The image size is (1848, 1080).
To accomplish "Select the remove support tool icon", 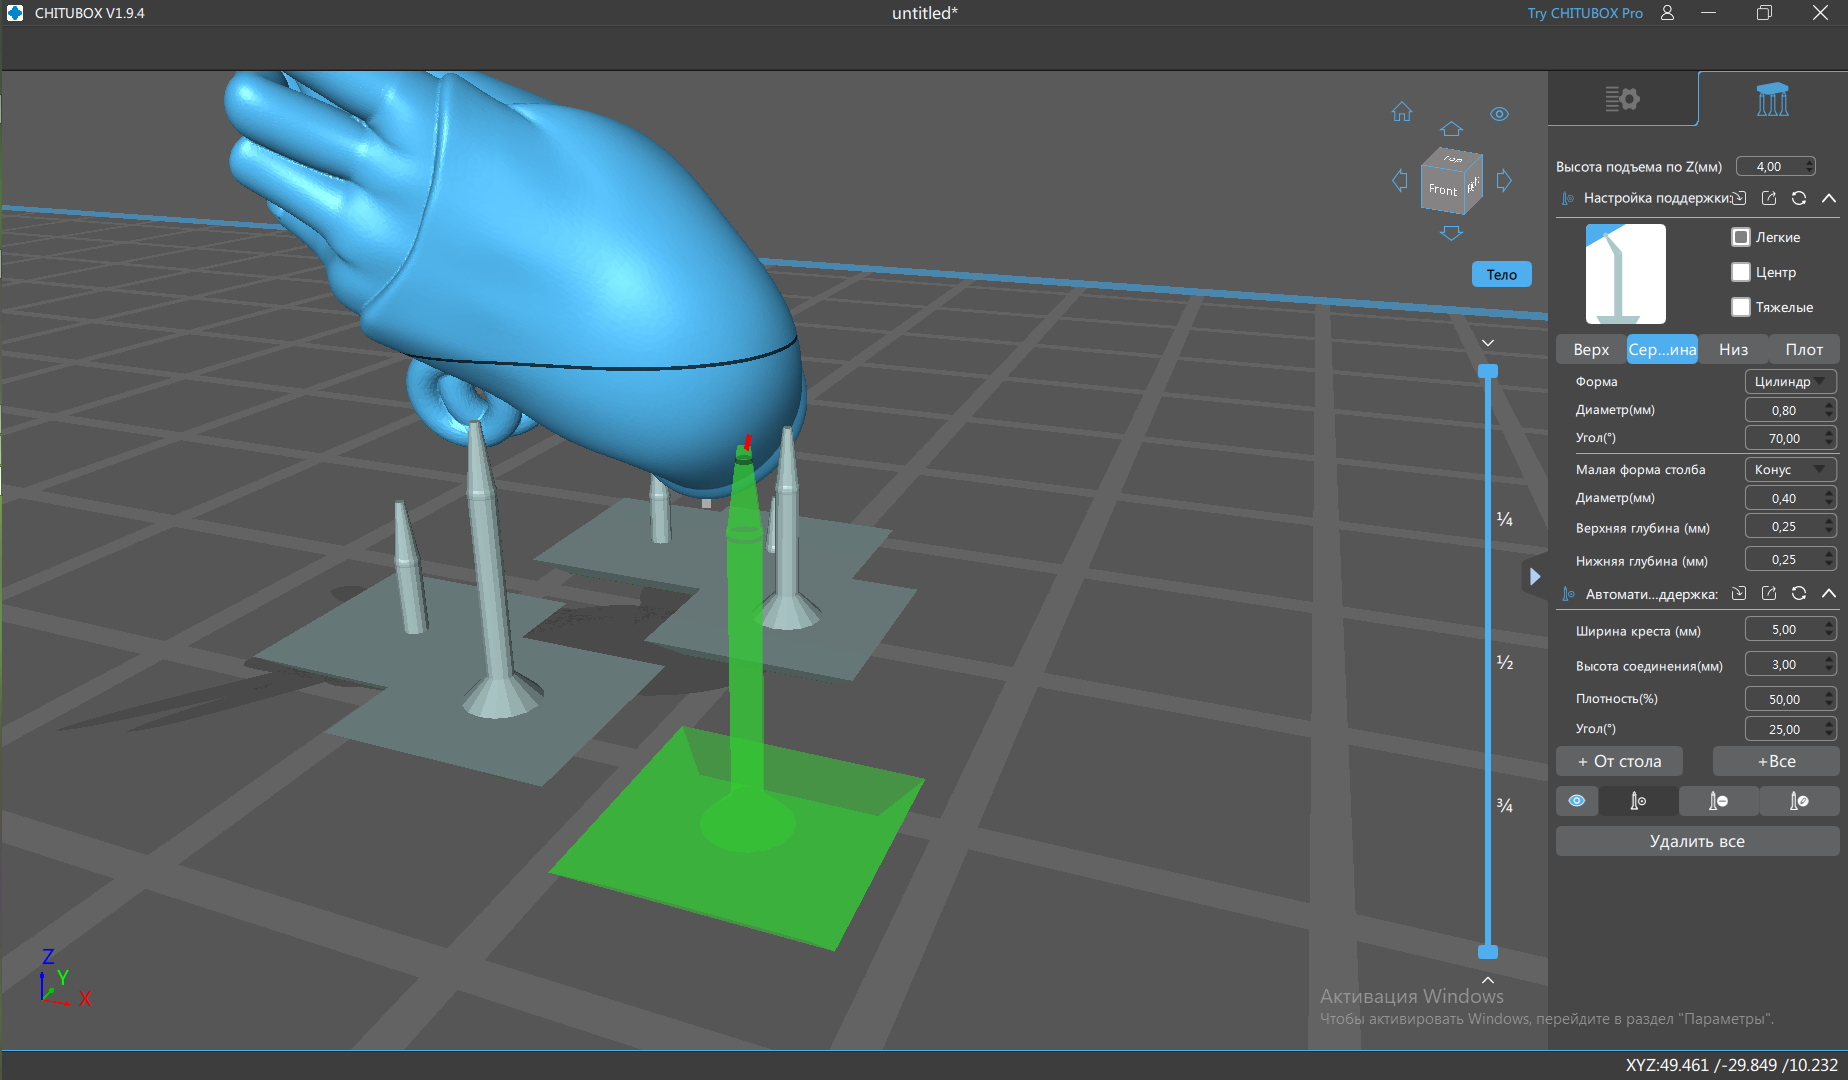I will [1718, 801].
